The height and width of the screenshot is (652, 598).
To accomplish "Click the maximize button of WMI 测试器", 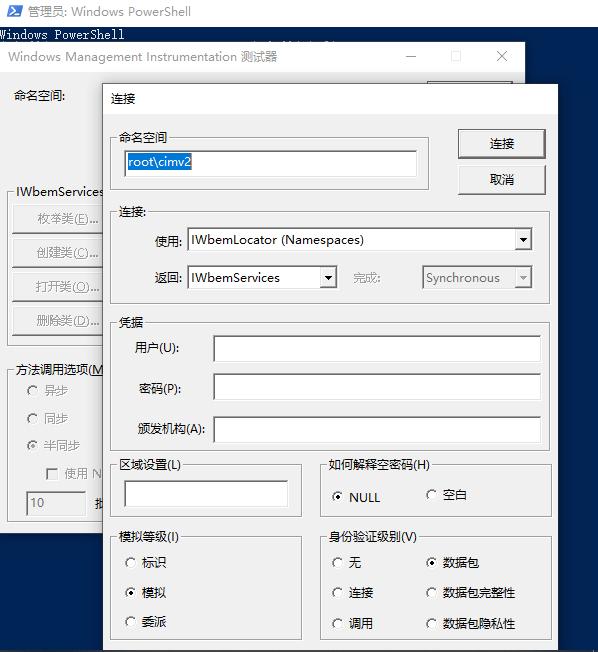I will tap(456, 57).
